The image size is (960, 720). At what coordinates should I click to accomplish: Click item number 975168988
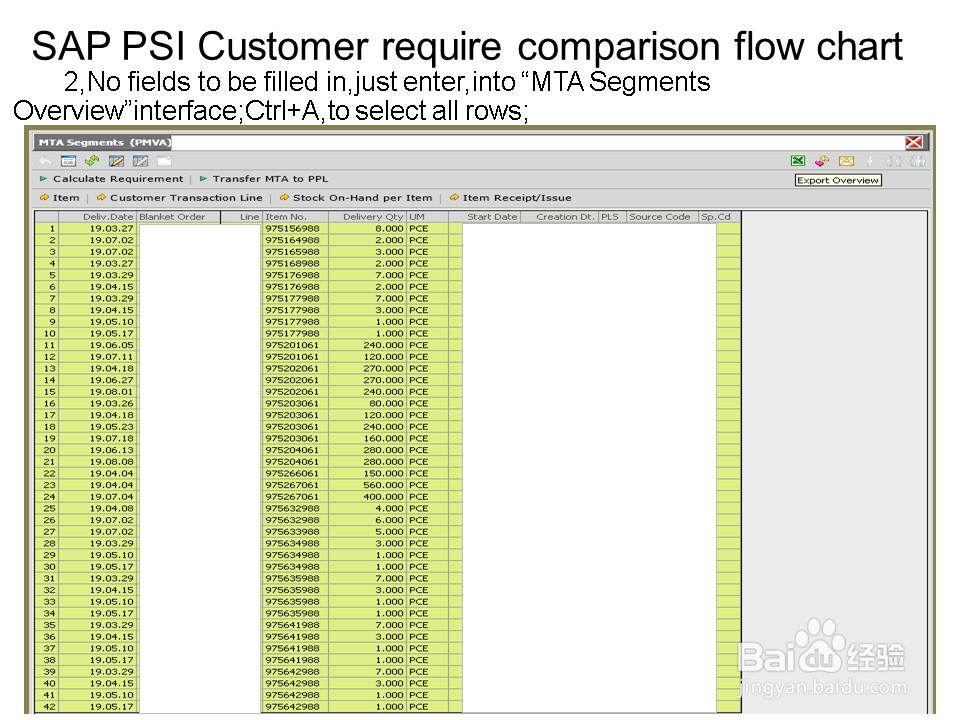295,263
